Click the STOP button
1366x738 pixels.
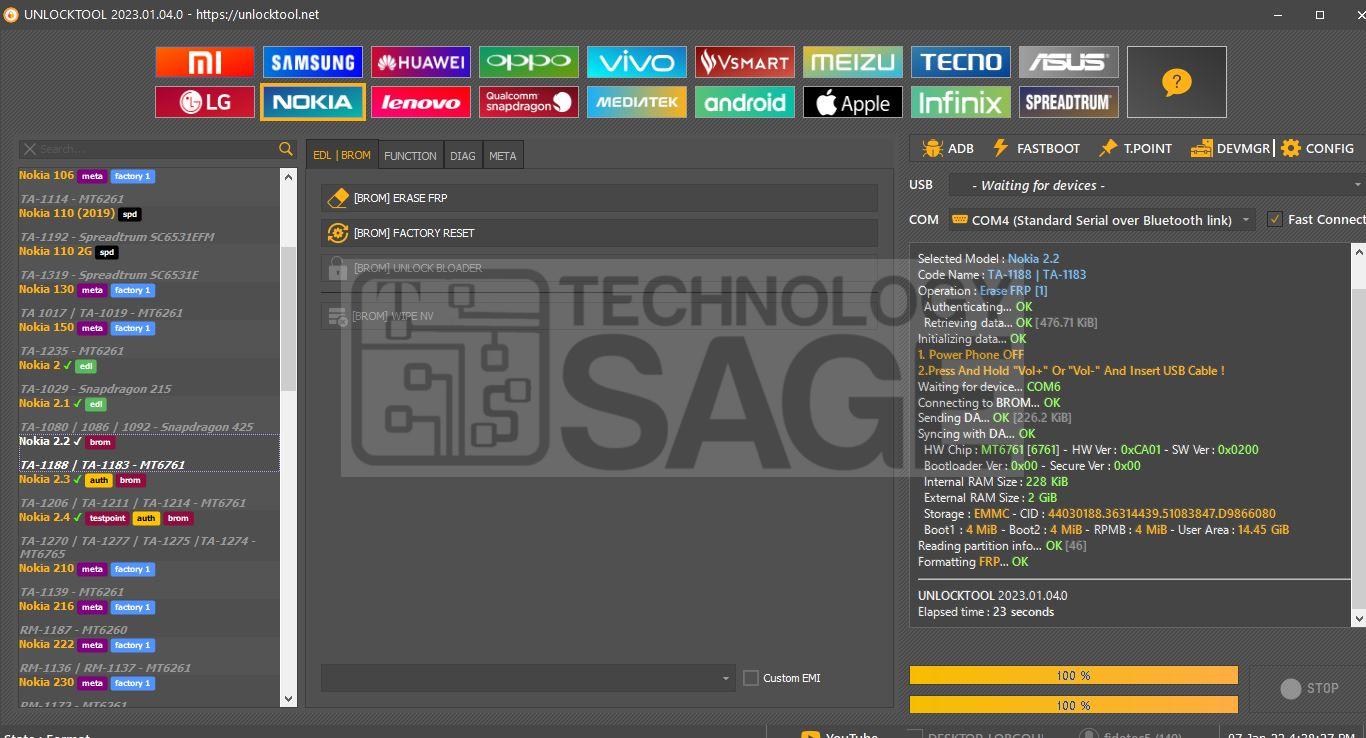[x=1309, y=688]
